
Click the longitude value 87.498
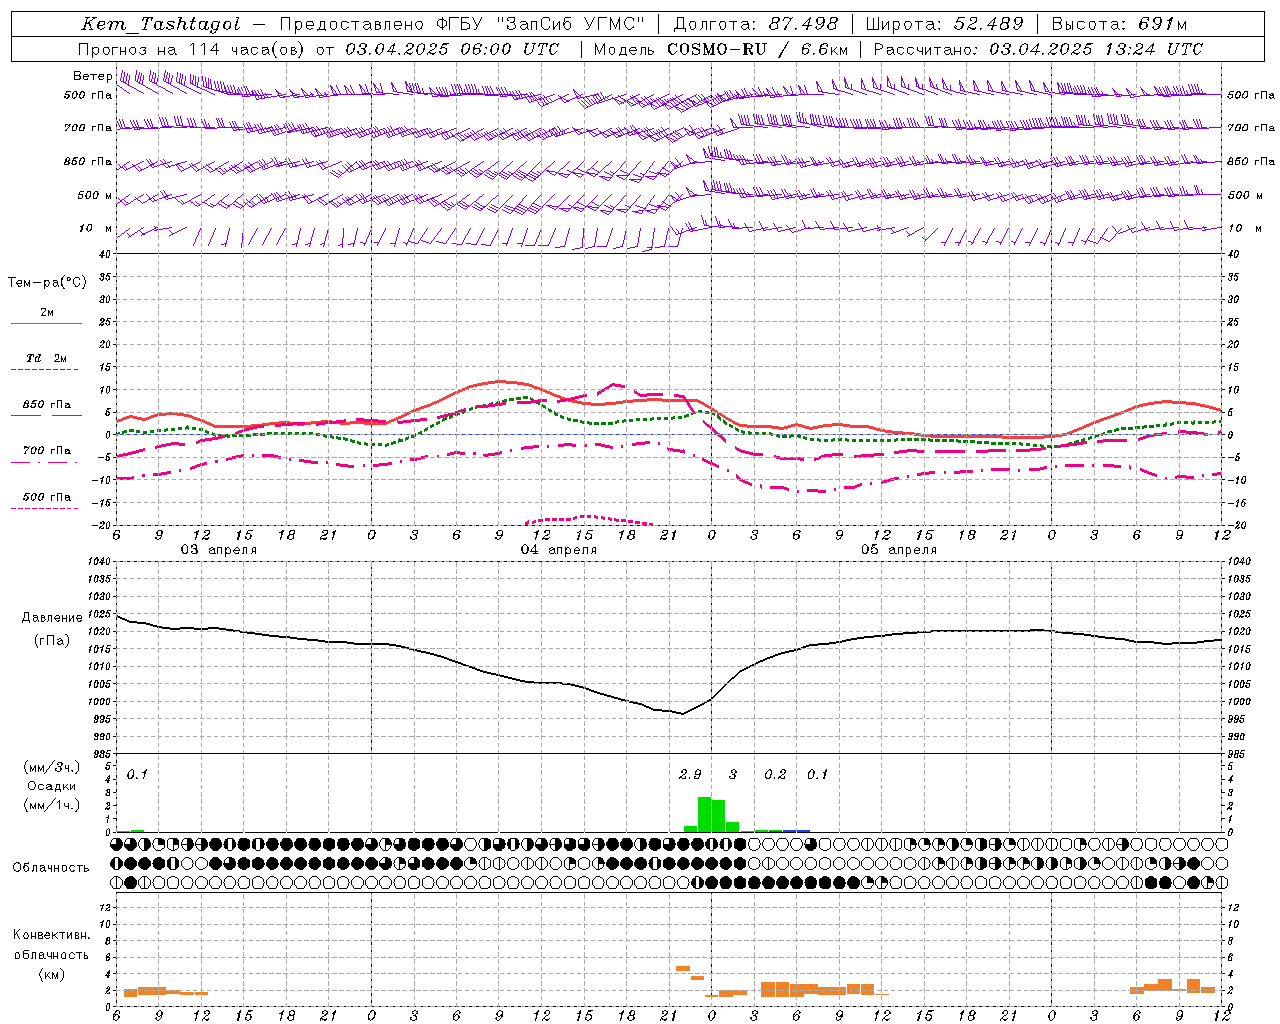tap(804, 24)
